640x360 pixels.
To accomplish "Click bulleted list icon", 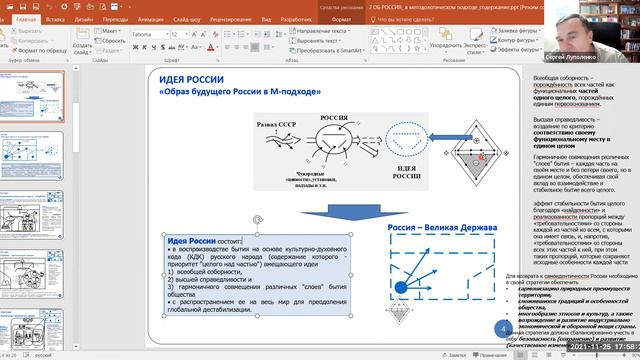I will [x=228, y=34].
